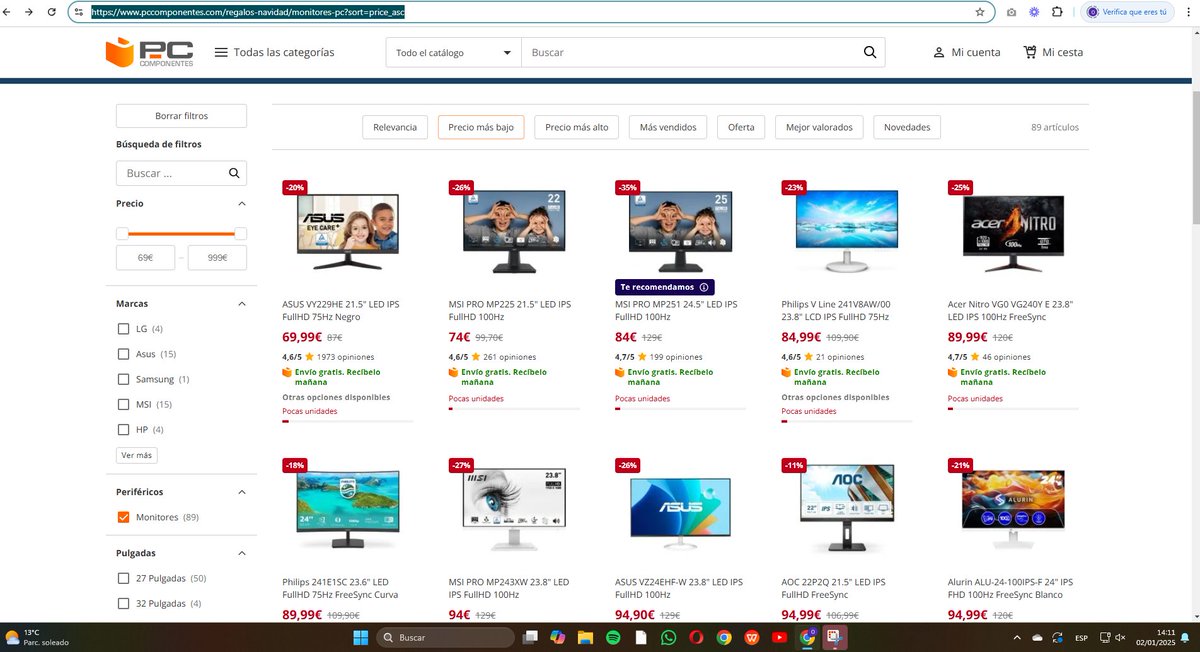The width and height of the screenshot is (1200, 652).
Task: Check the 32 Pulgadas filter
Action: point(124,603)
